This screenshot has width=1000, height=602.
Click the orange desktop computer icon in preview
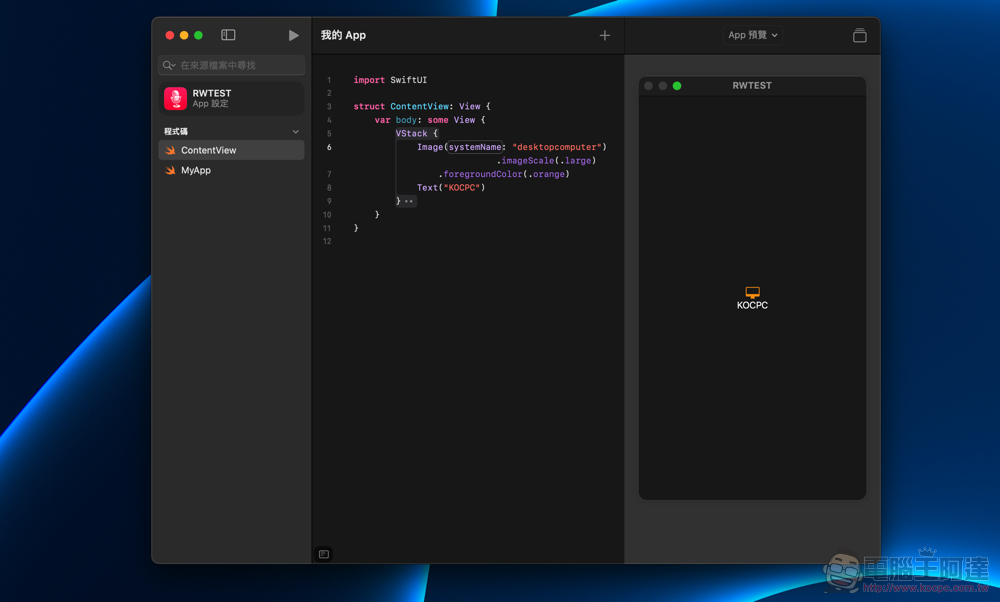[x=752, y=292]
